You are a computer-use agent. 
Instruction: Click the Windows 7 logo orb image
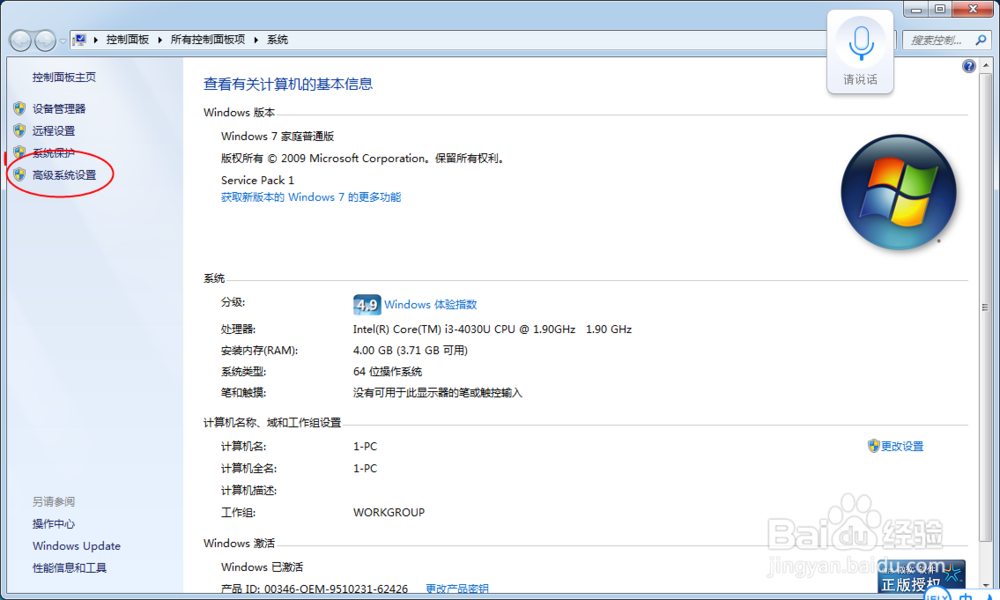click(x=899, y=192)
